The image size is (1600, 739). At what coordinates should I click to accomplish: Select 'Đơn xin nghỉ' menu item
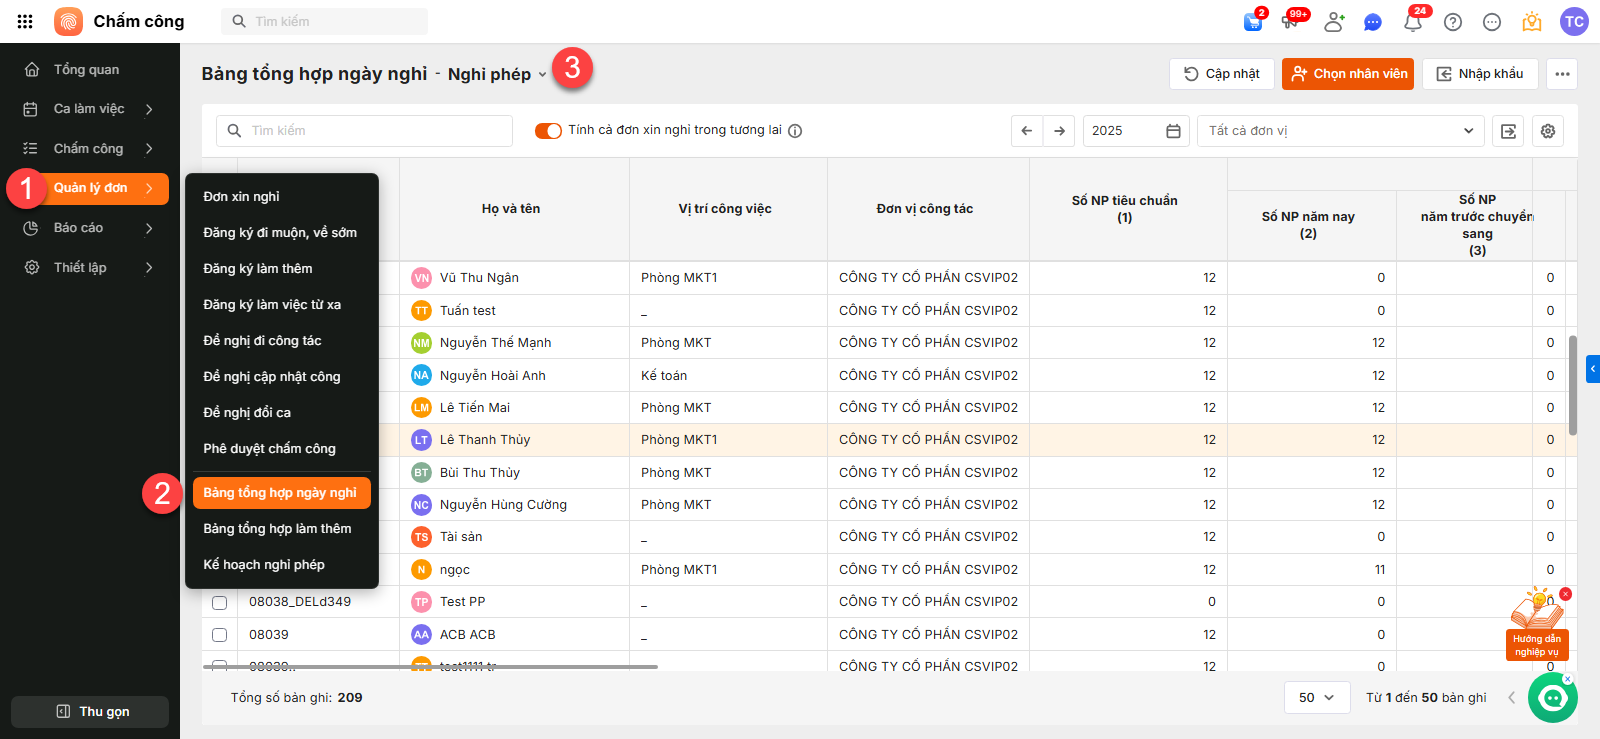242,197
